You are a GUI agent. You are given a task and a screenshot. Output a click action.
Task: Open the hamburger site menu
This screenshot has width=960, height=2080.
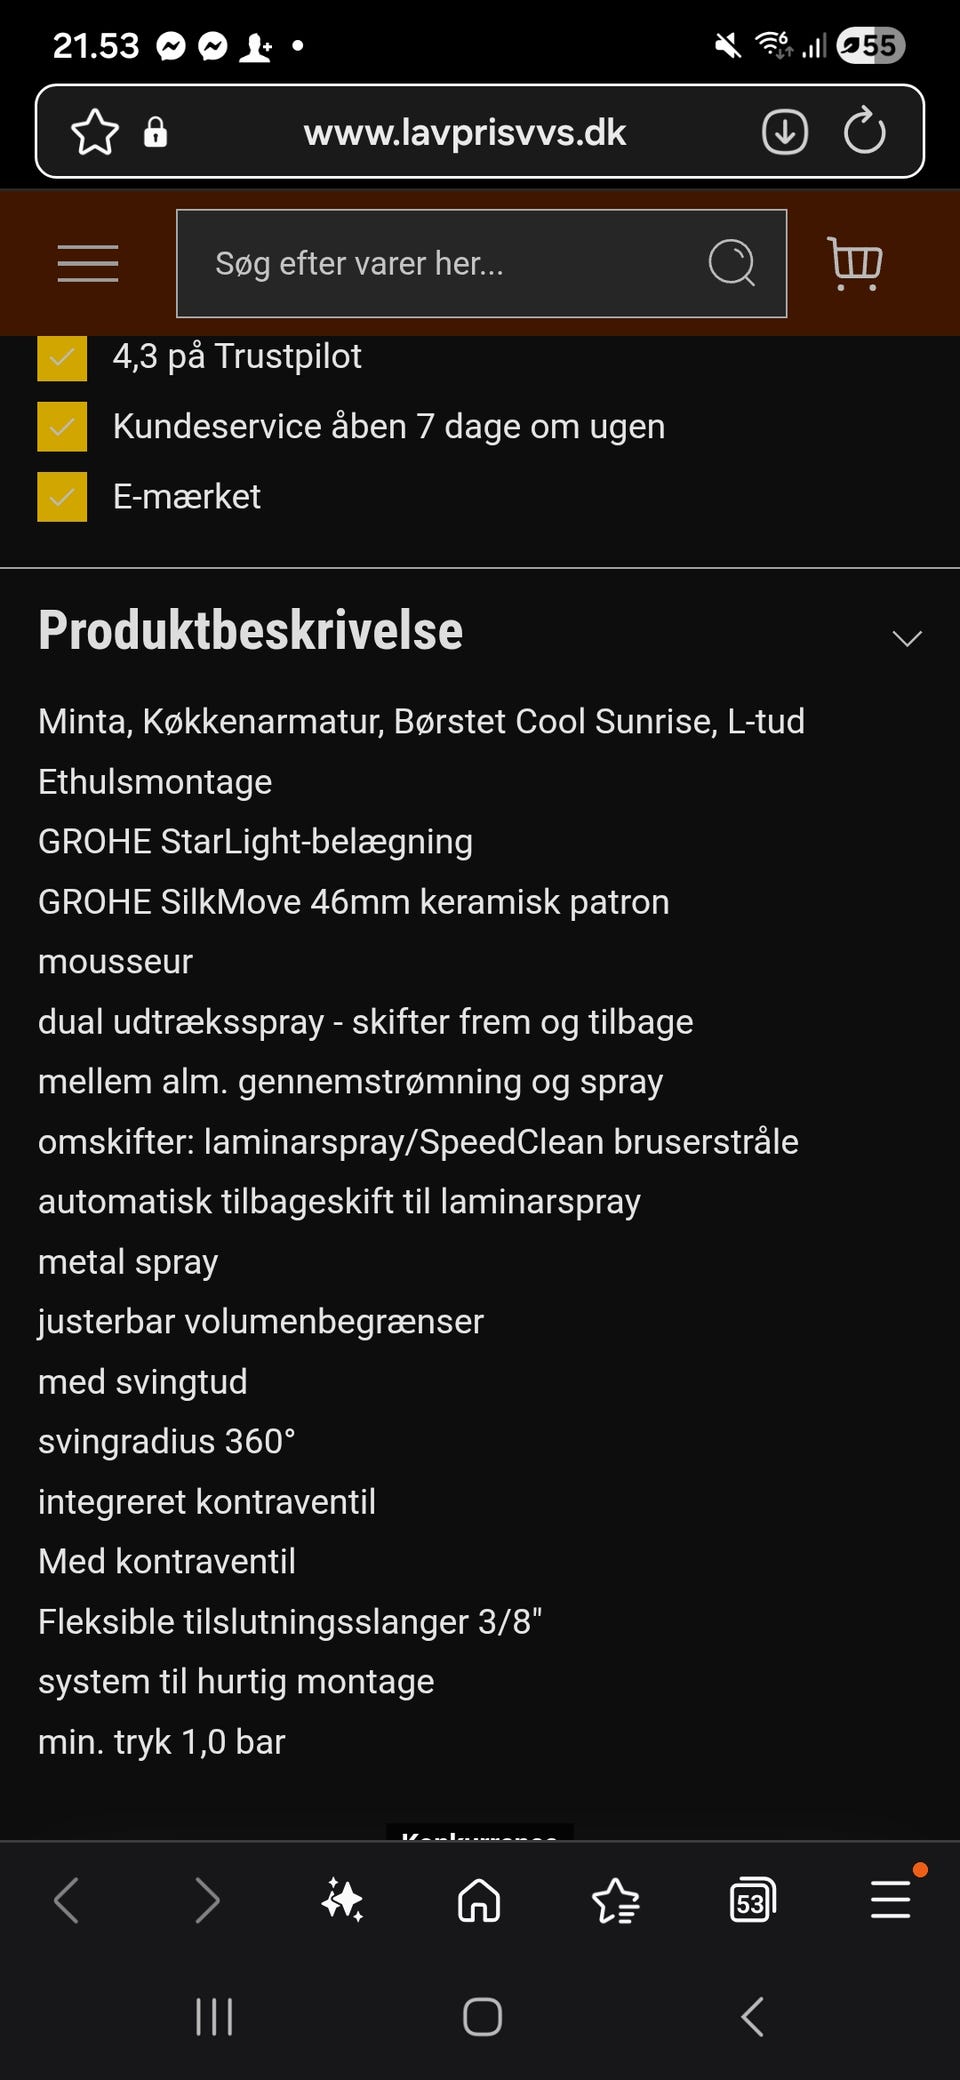point(88,263)
